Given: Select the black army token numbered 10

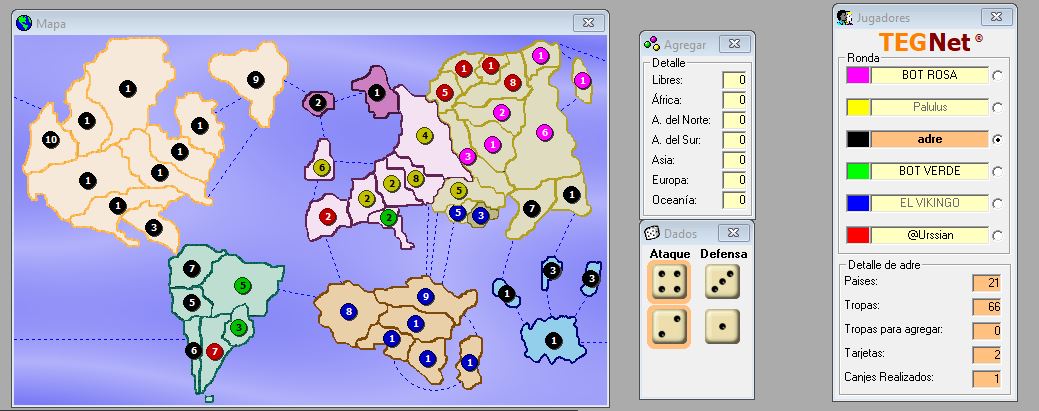Looking at the screenshot, I should coord(51,140).
